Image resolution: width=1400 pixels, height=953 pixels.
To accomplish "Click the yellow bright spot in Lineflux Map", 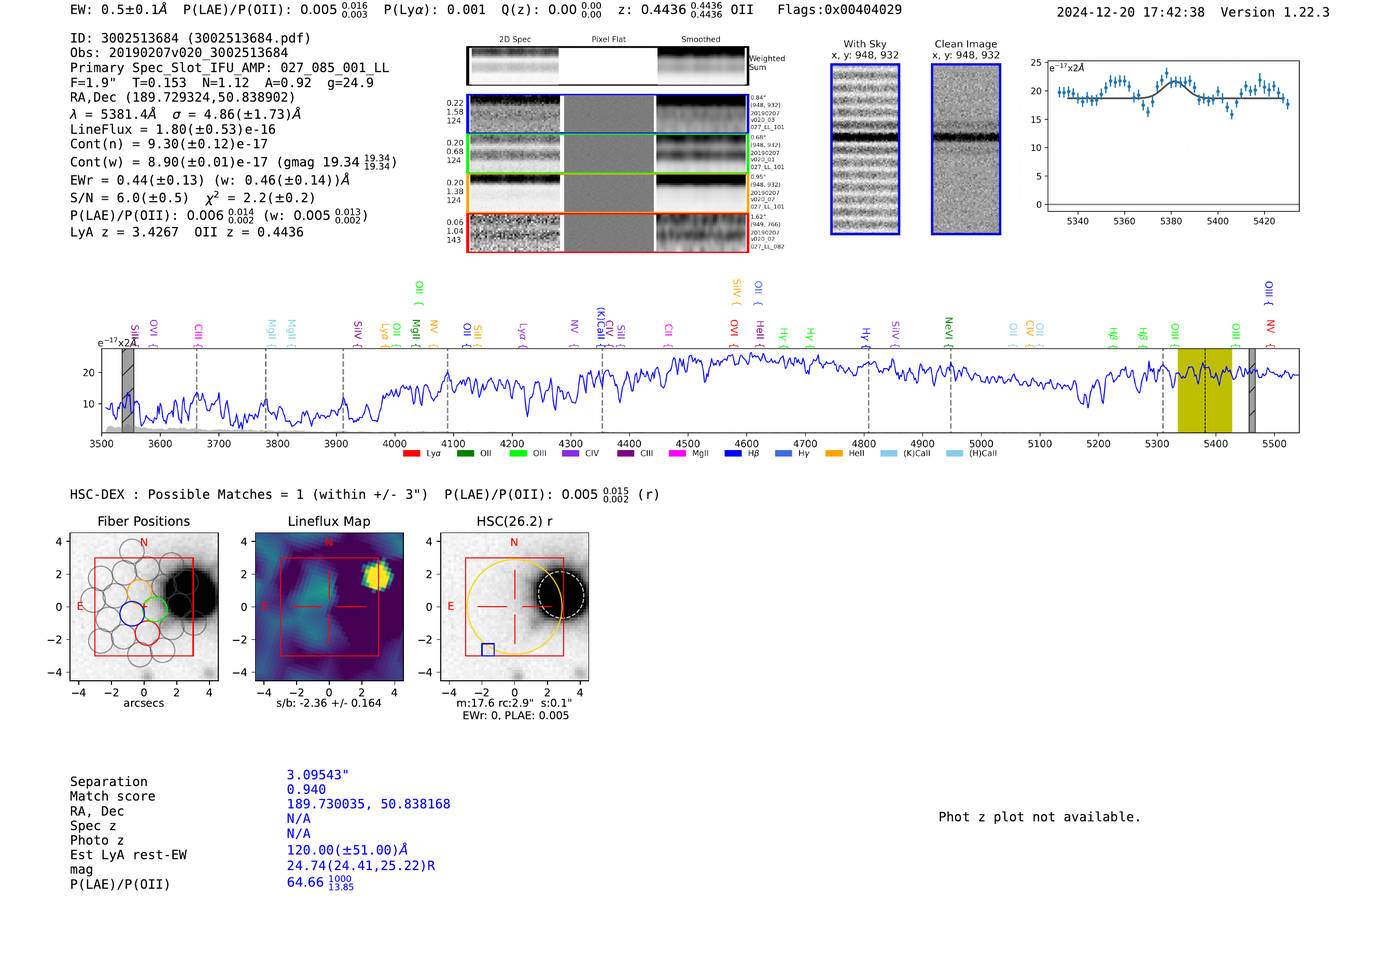I will click(375, 575).
